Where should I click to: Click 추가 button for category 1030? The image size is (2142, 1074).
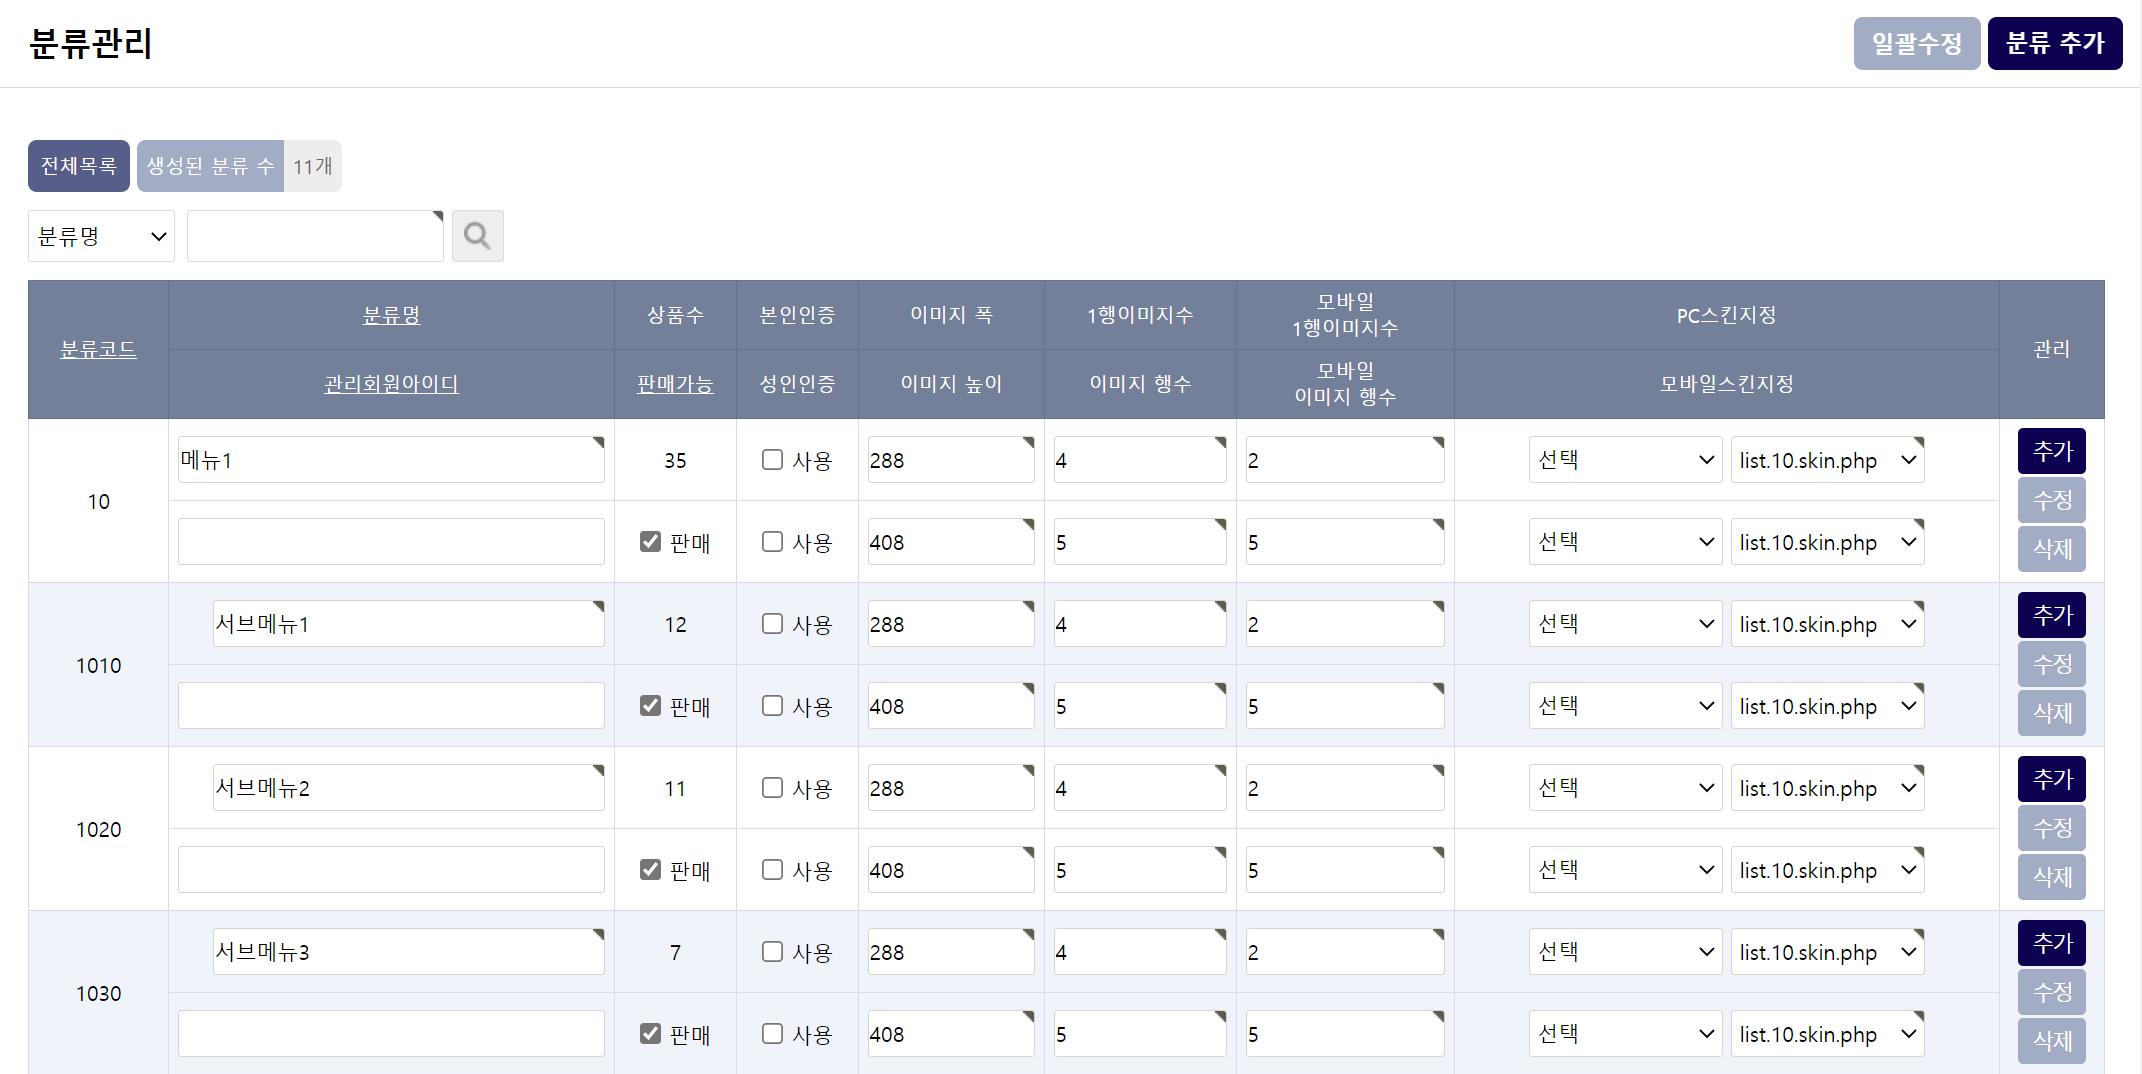click(2051, 943)
